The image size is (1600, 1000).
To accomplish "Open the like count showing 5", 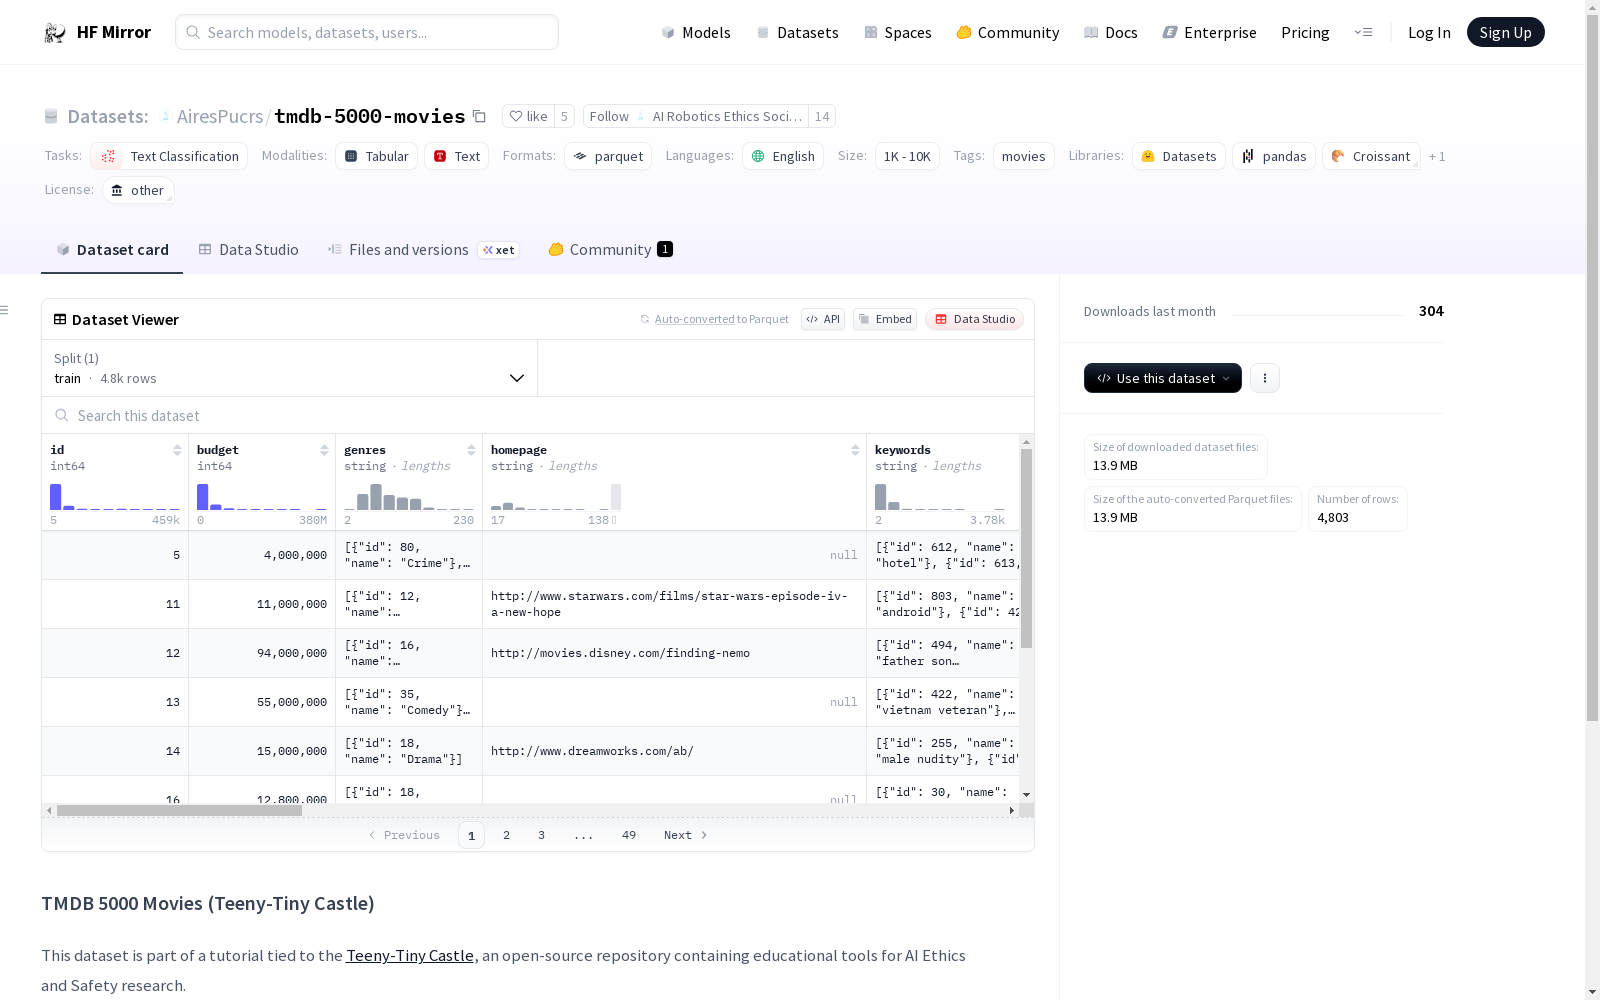I will (564, 116).
